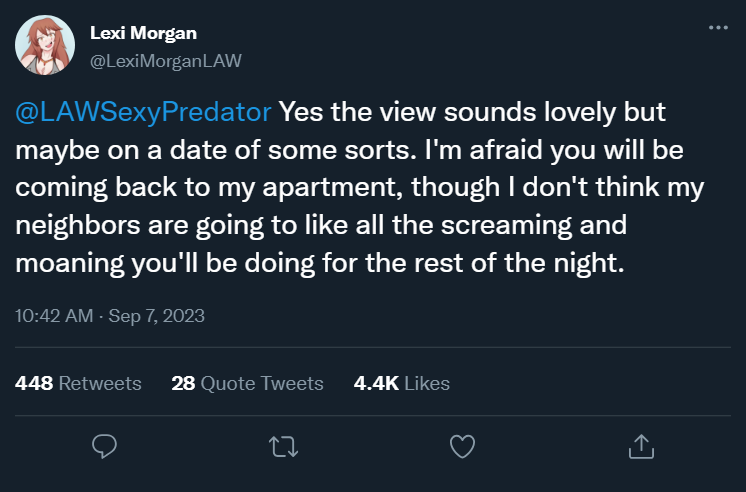Show the Quote Tweets list label
This screenshot has height=492, width=746.
[262, 383]
